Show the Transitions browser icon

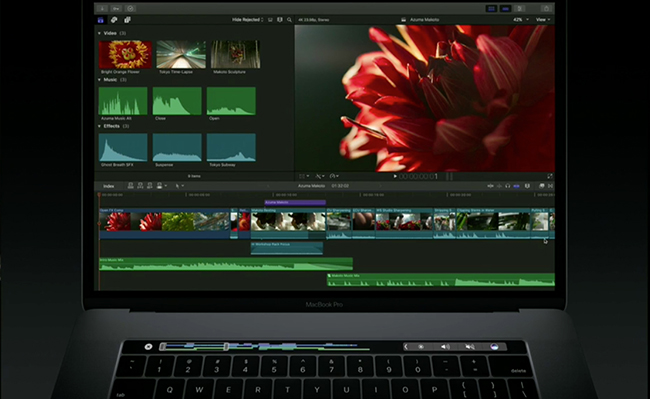[551, 186]
